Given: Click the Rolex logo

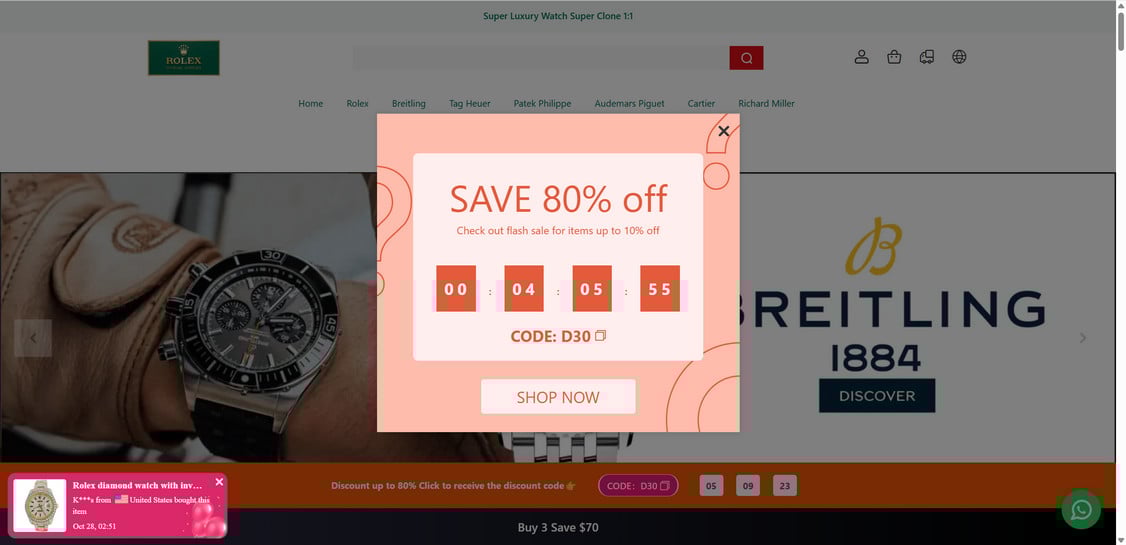Looking at the screenshot, I should coord(184,57).
